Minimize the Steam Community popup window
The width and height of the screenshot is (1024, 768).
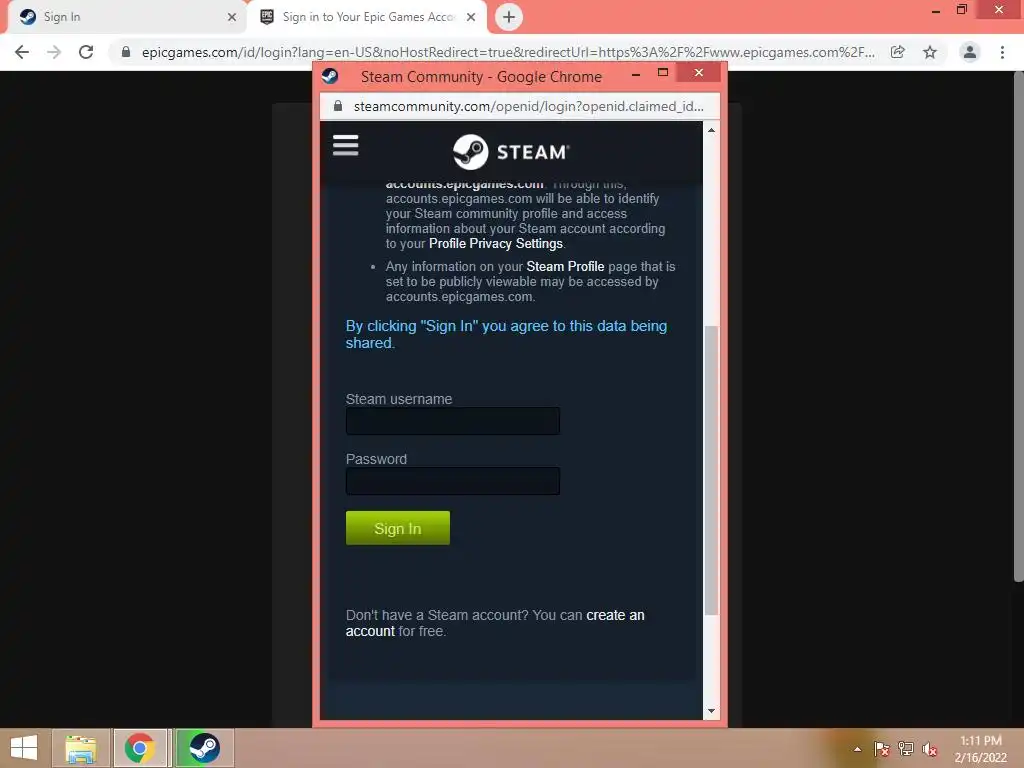coord(635,75)
